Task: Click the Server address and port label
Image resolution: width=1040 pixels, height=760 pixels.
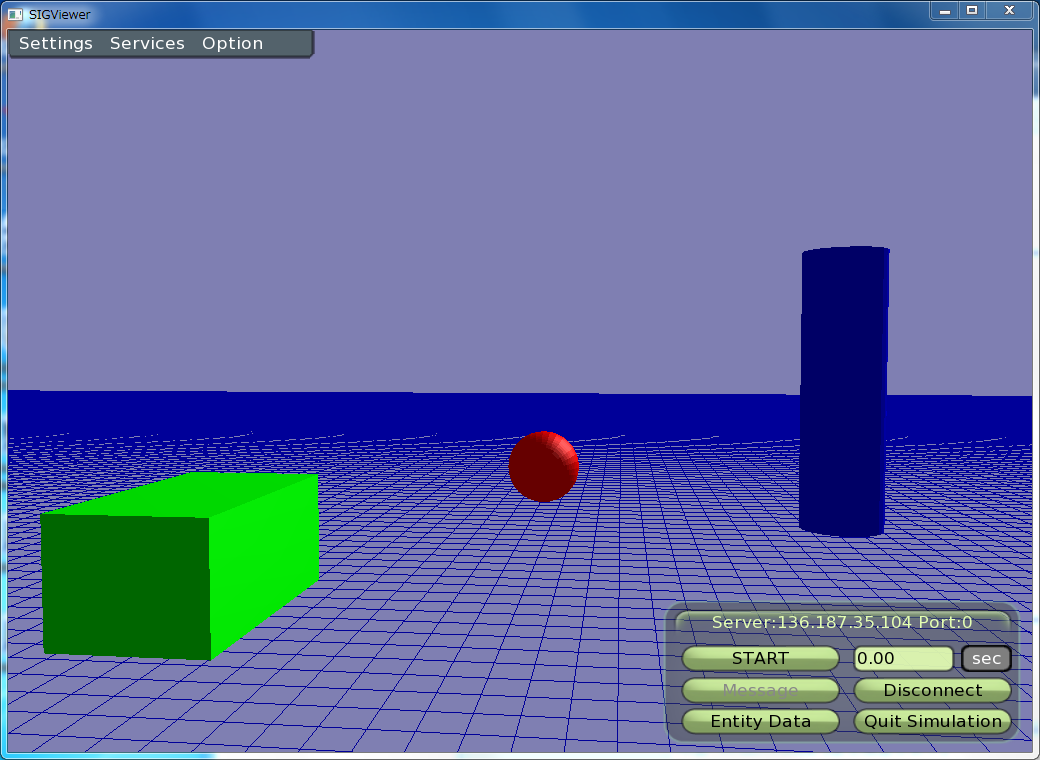Action: pos(841,622)
